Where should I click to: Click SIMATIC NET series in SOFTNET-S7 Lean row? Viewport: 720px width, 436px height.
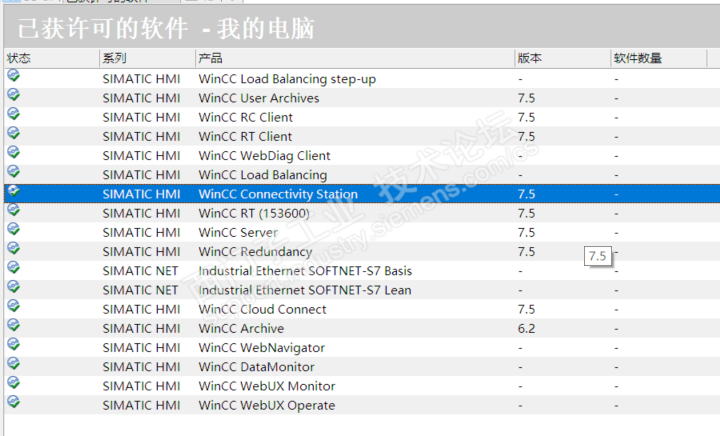click(x=140, y=290)
